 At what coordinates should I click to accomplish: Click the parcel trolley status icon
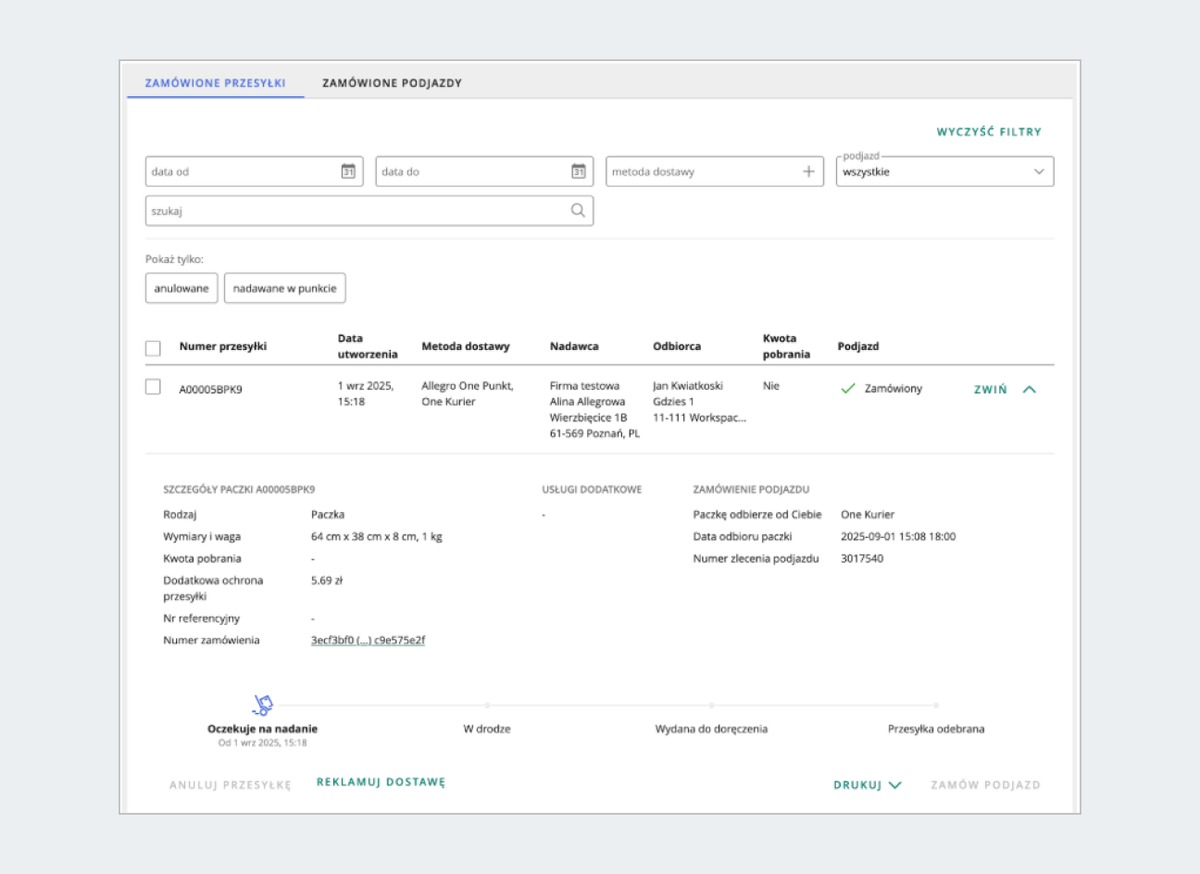click(x=263, y=705)
